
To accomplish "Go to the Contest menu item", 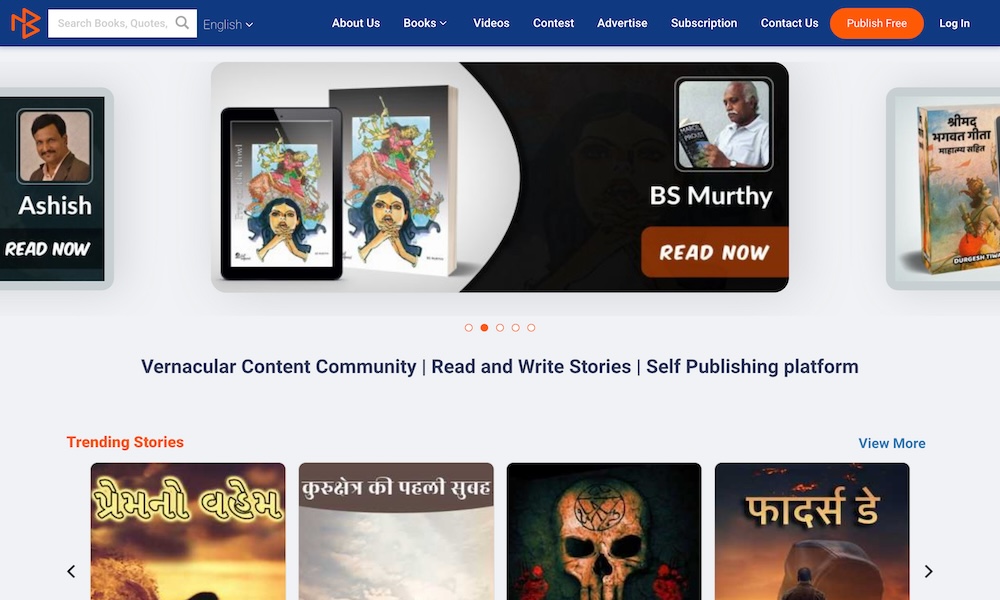I will pos(554,23).
